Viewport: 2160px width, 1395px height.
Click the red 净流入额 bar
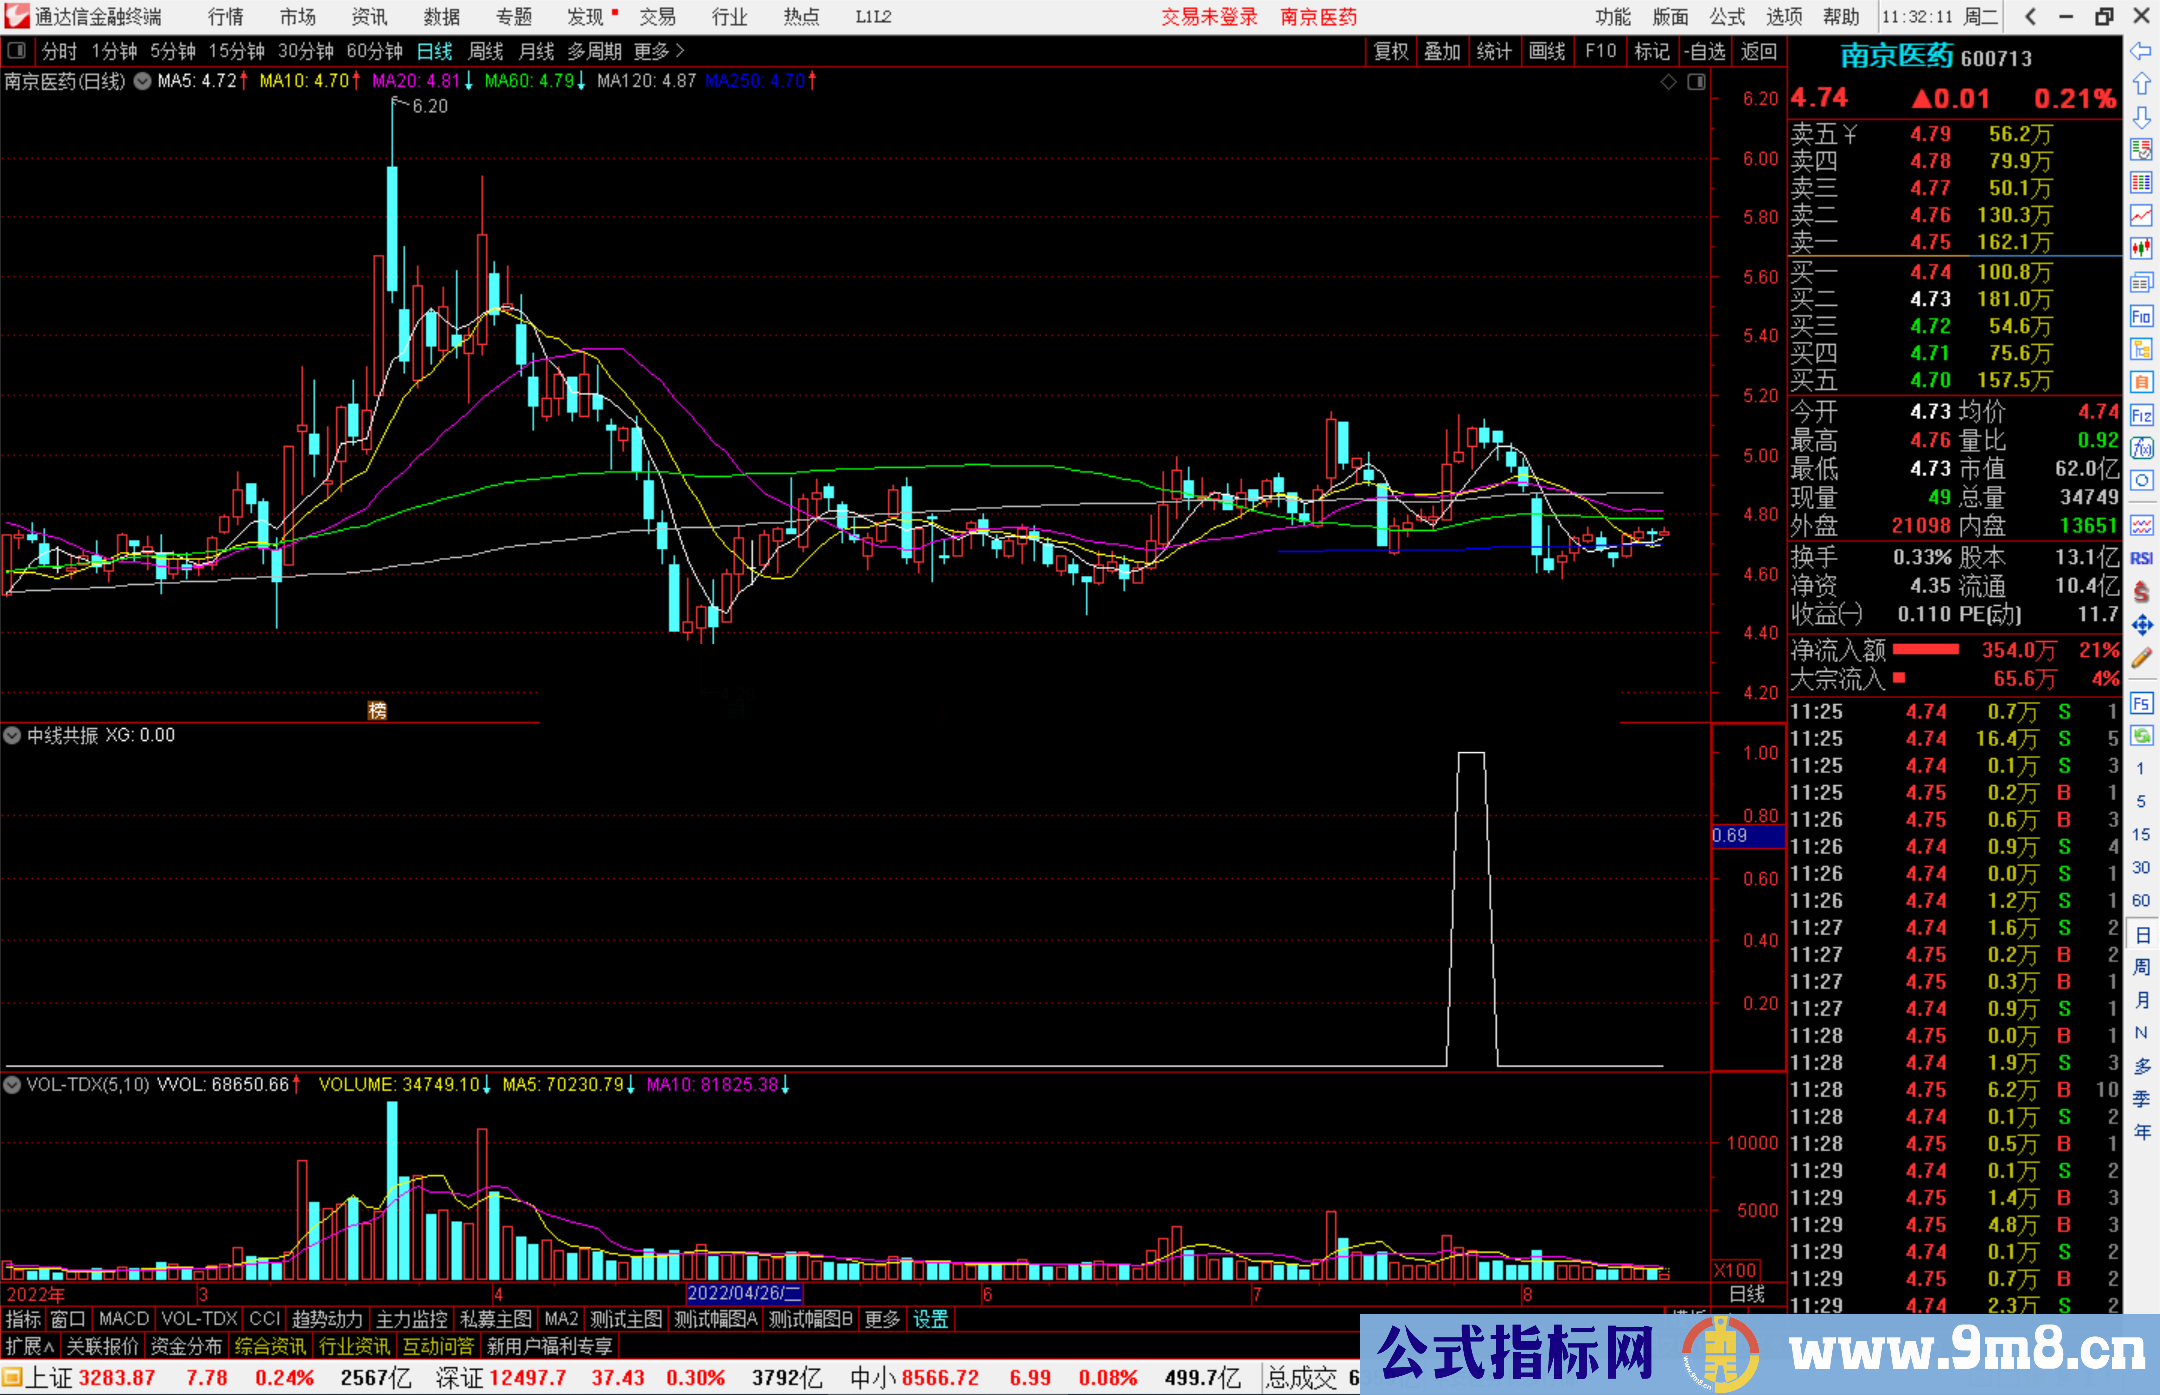1925,650
